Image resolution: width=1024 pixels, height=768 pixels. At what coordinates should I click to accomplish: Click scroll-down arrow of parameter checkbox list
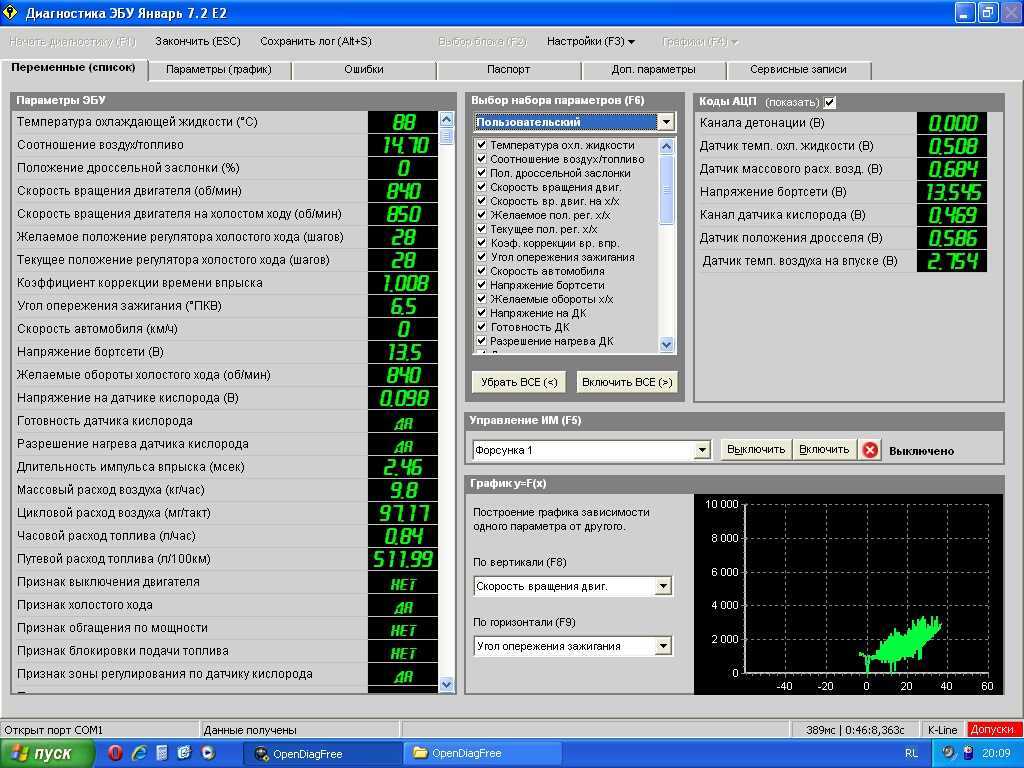tap(666, 344)
